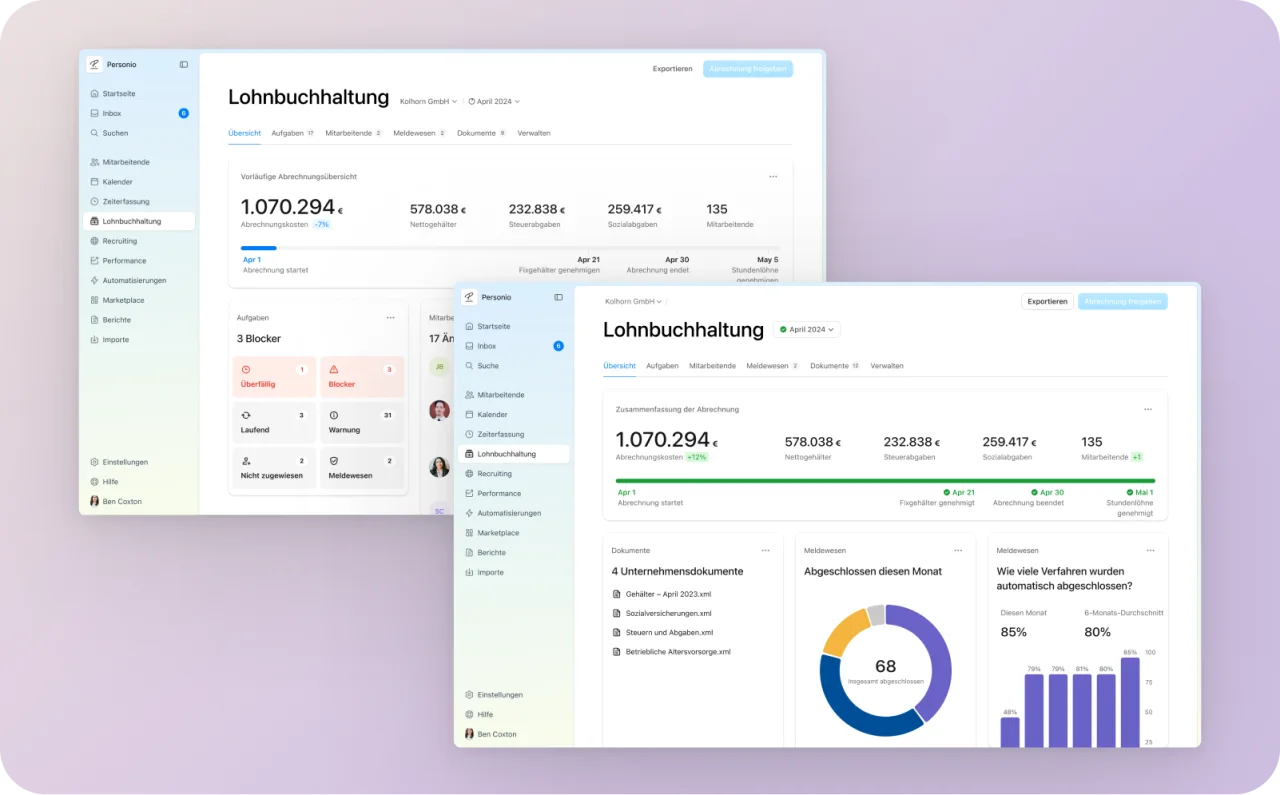The width and height of the screenshot is (1280, 795).
Task: Open the Warnung task tile
Action: (362, 422)
